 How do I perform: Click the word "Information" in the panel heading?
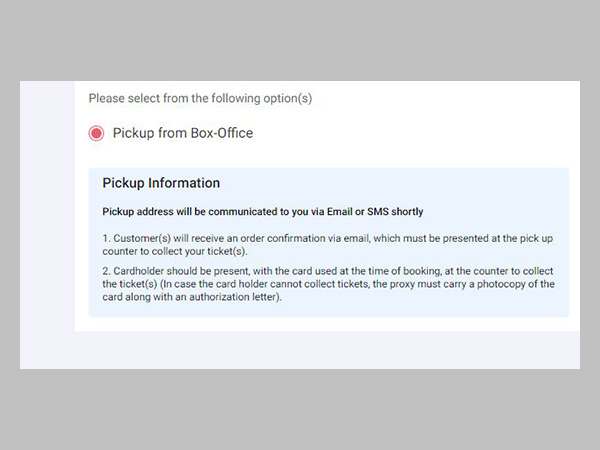(184, 183)
